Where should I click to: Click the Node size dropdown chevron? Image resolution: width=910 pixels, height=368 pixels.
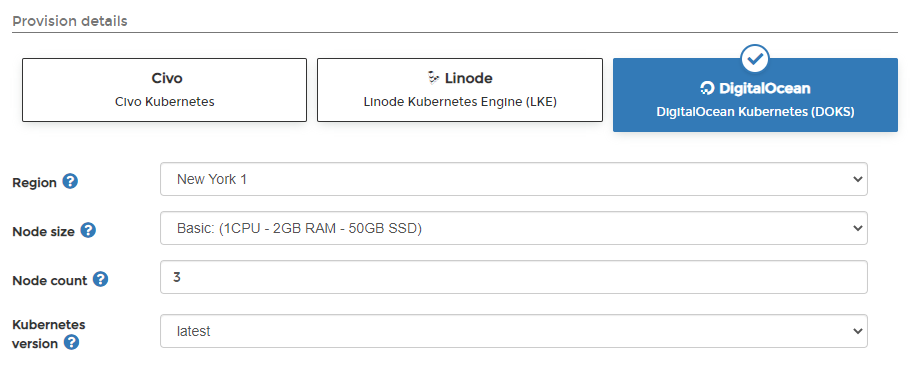tap(858, 228)
